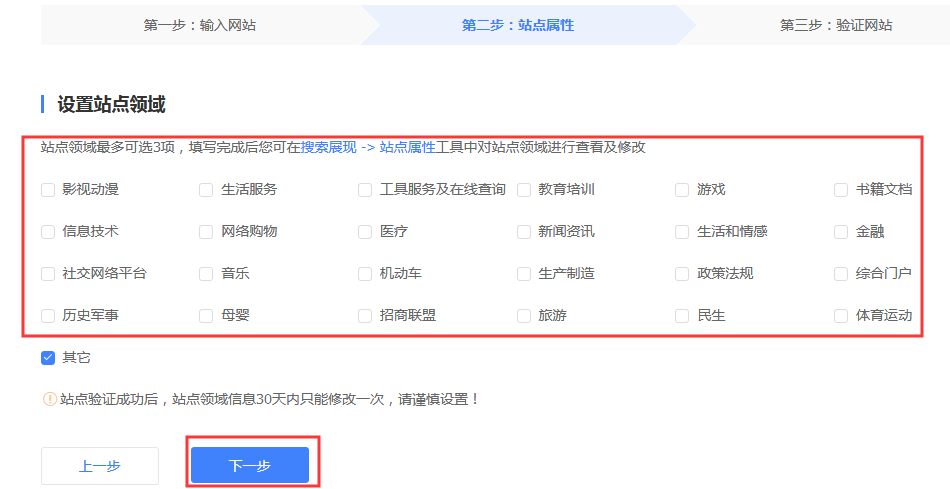
Task: Go to 第三步：验证网站 step
Action: tap(836, 25)
